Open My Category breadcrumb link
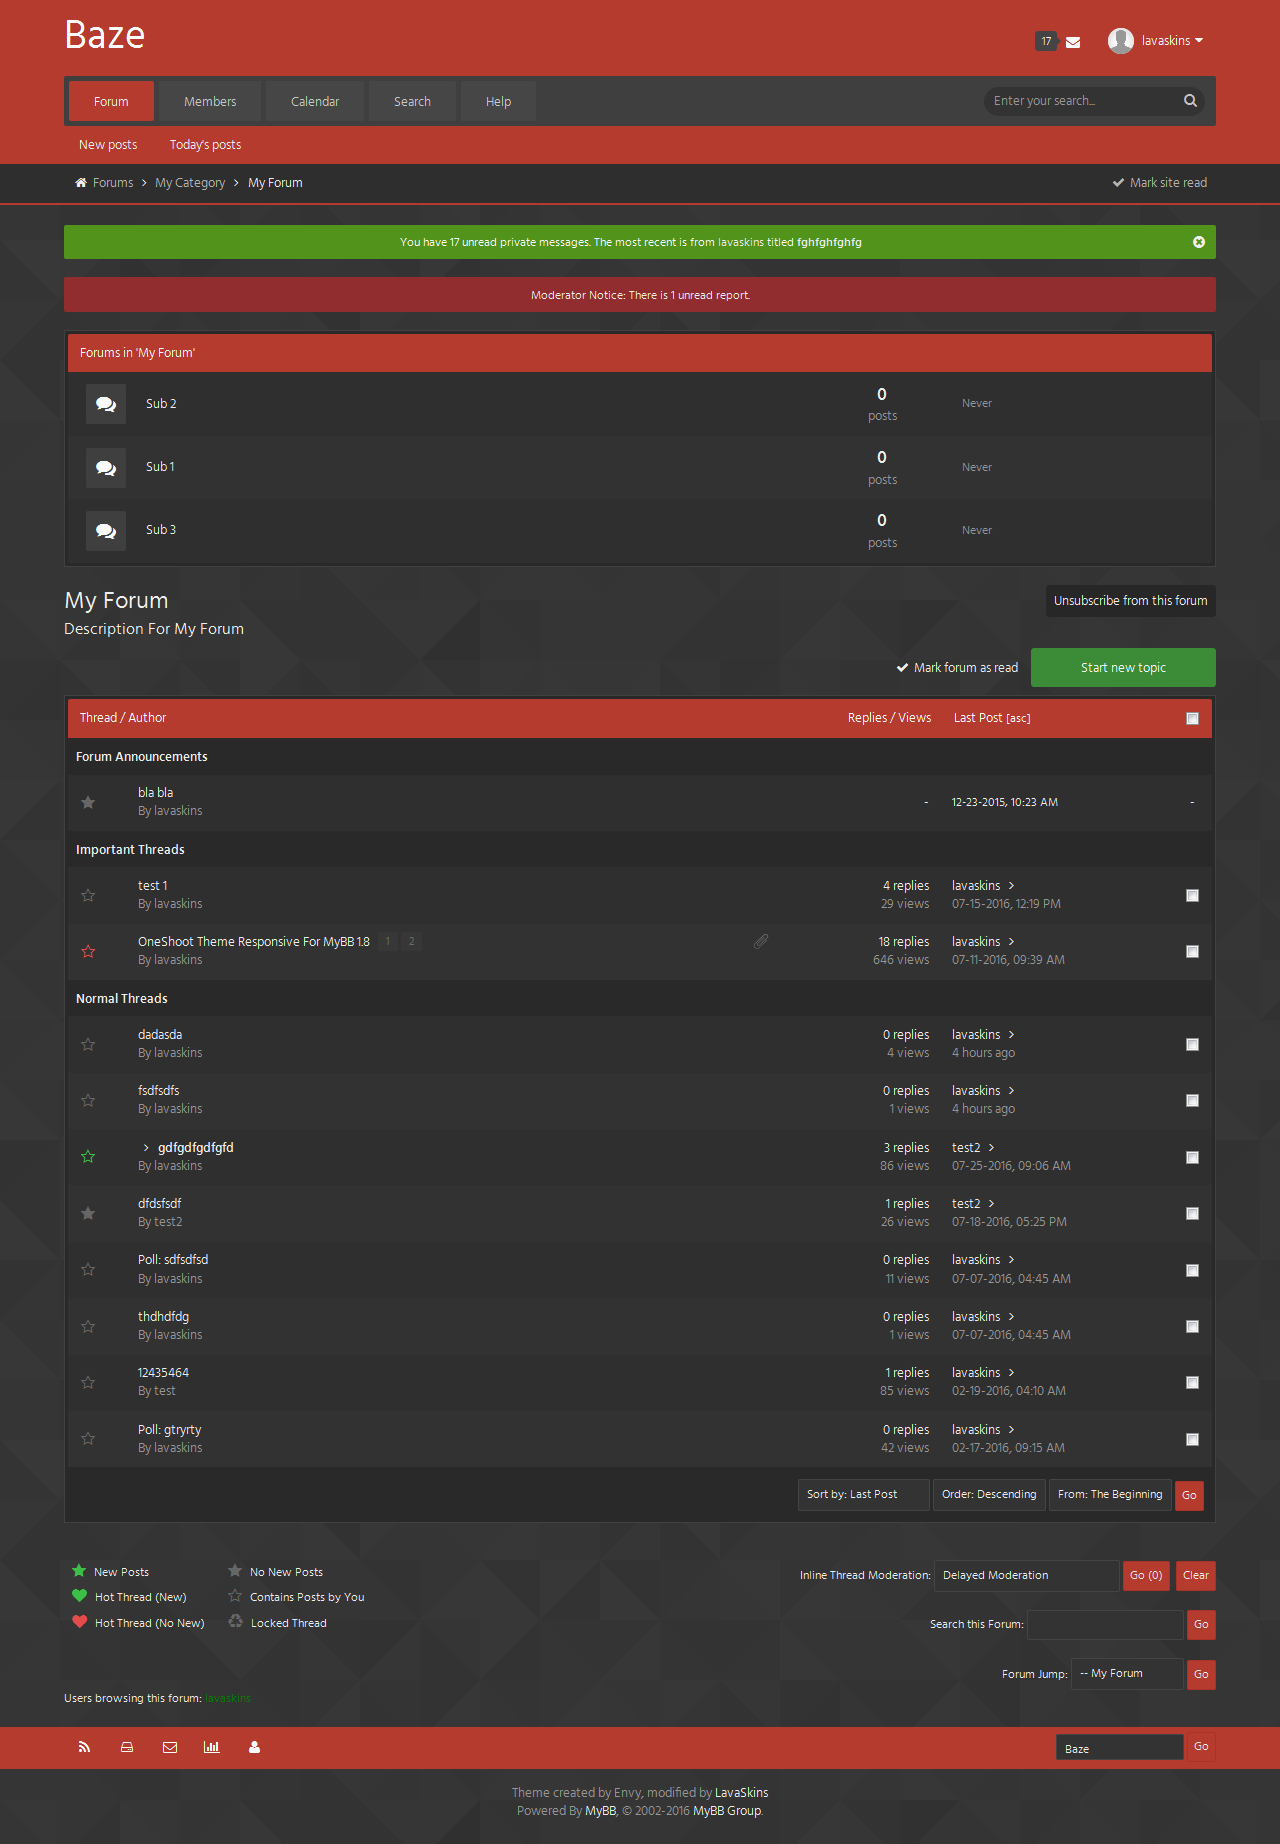 [190, 183]
